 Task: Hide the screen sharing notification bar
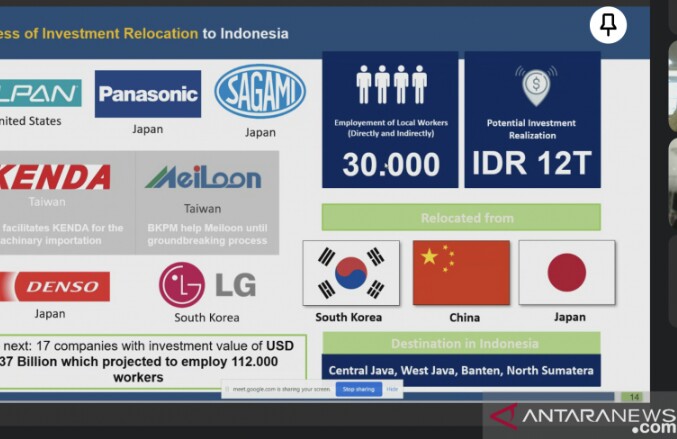(x=392, y=389)
